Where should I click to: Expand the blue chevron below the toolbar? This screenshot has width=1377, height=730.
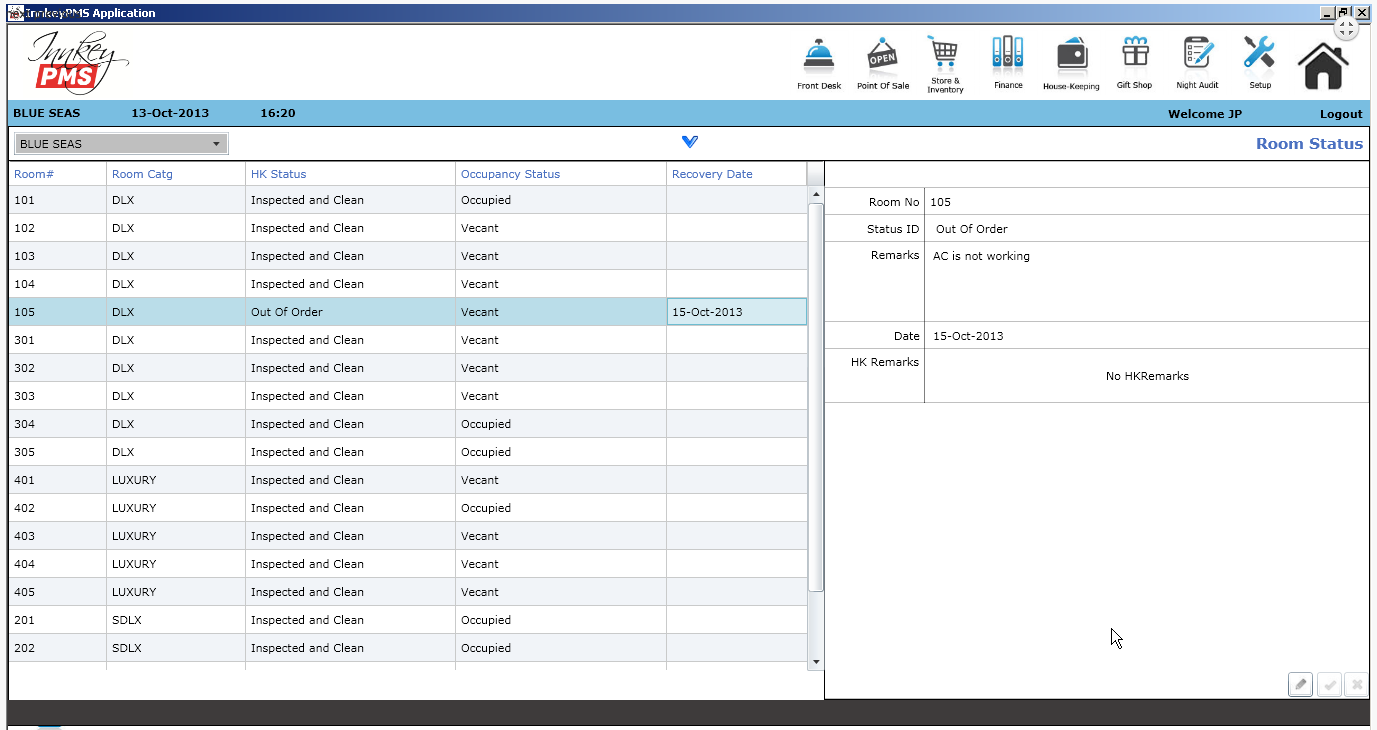tap(689, 141)
